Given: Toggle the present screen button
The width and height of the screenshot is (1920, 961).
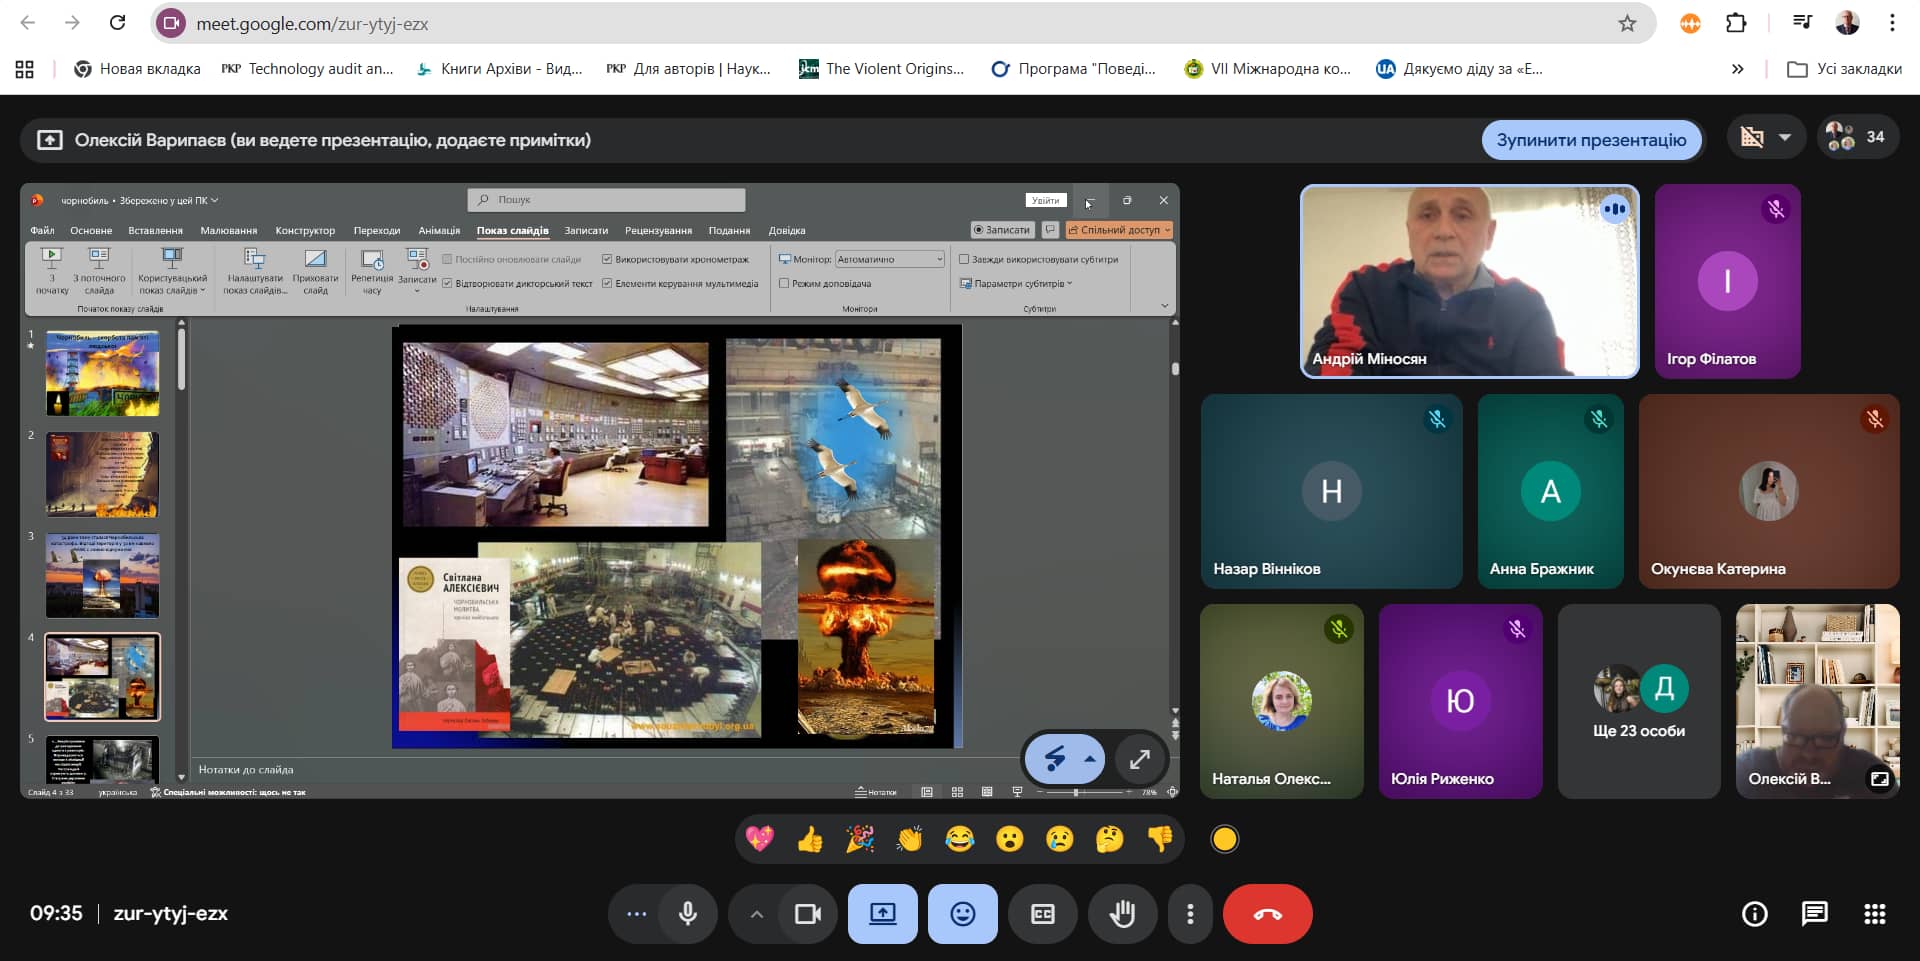Looking at the screenshot, I should tap(882, 914).
